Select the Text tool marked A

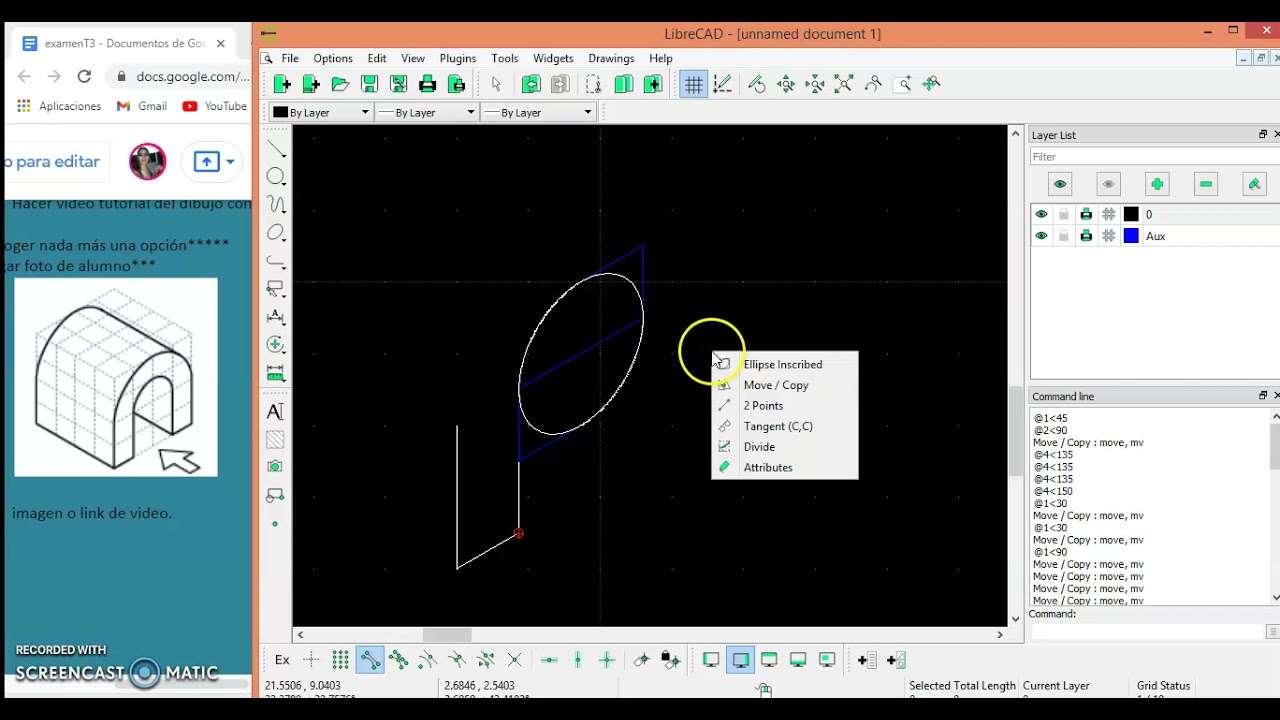pyautogui.click(x=276, y=412)
